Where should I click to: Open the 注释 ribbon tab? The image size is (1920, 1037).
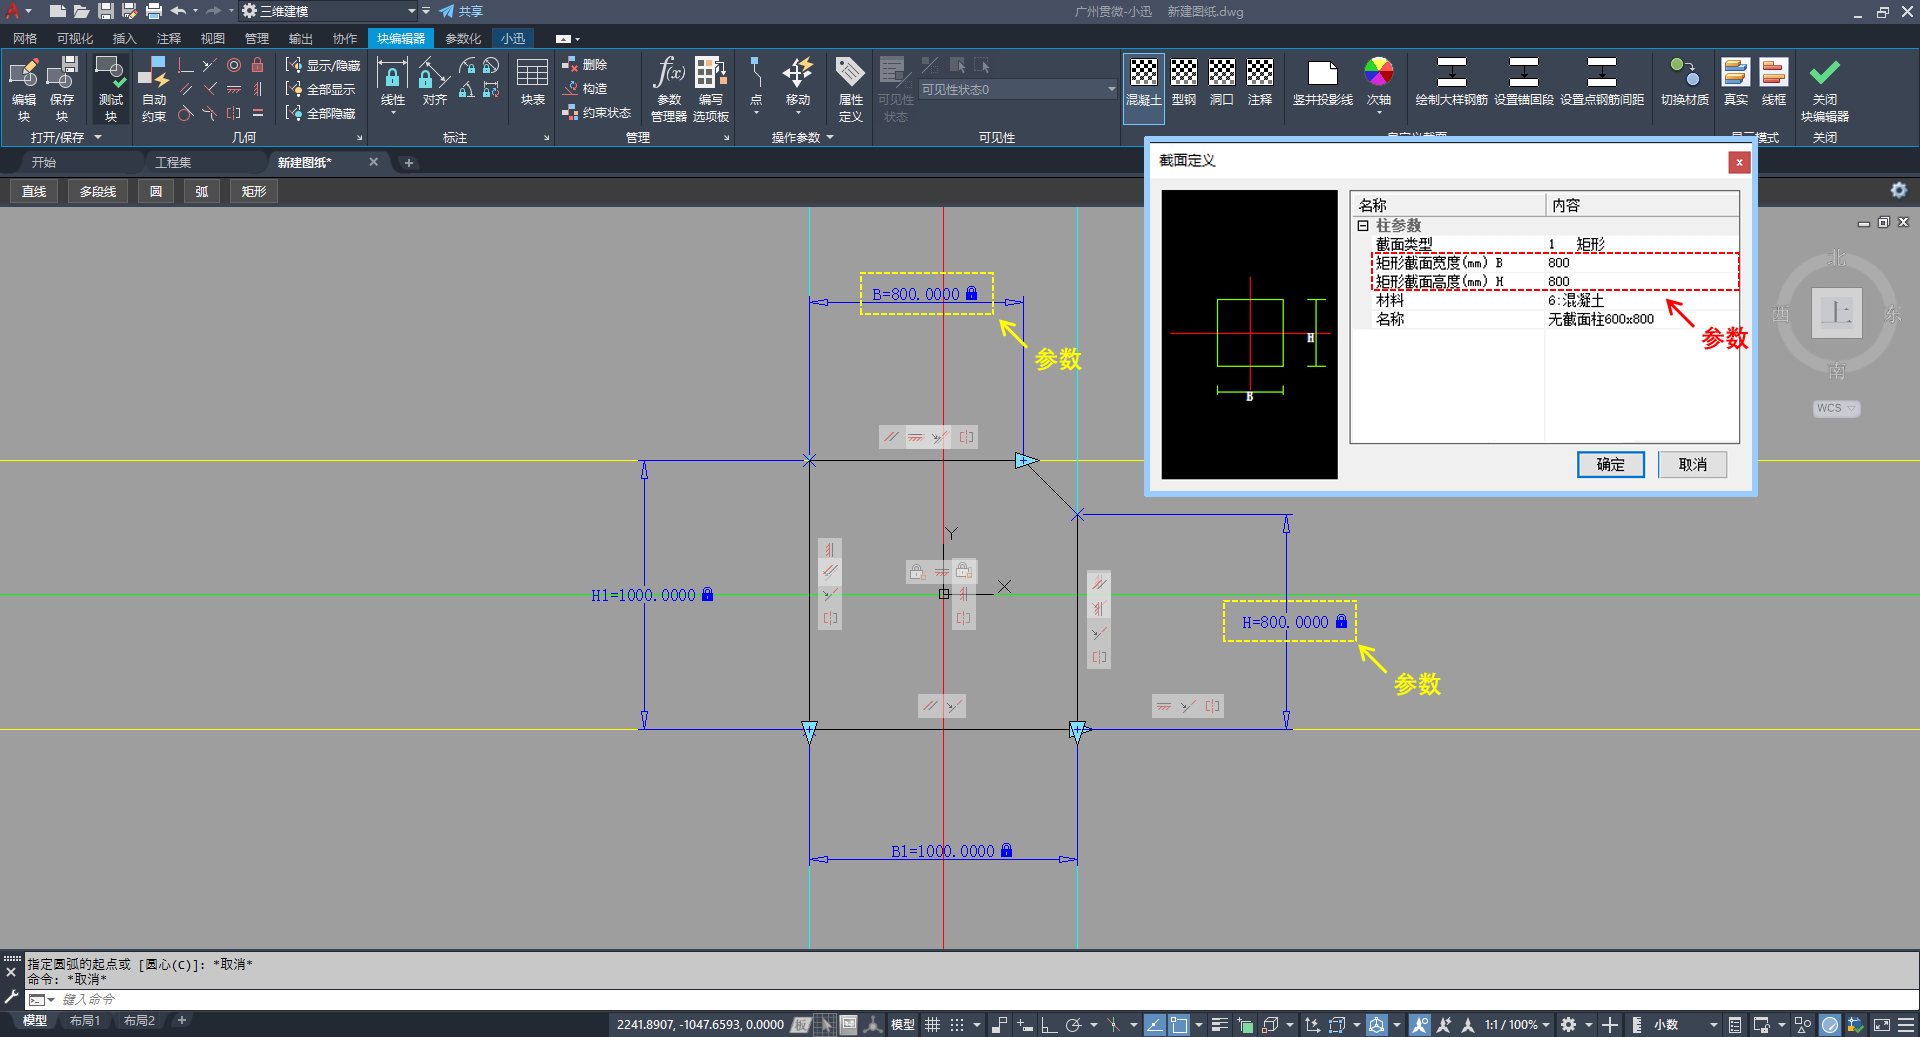pos(169,38)
